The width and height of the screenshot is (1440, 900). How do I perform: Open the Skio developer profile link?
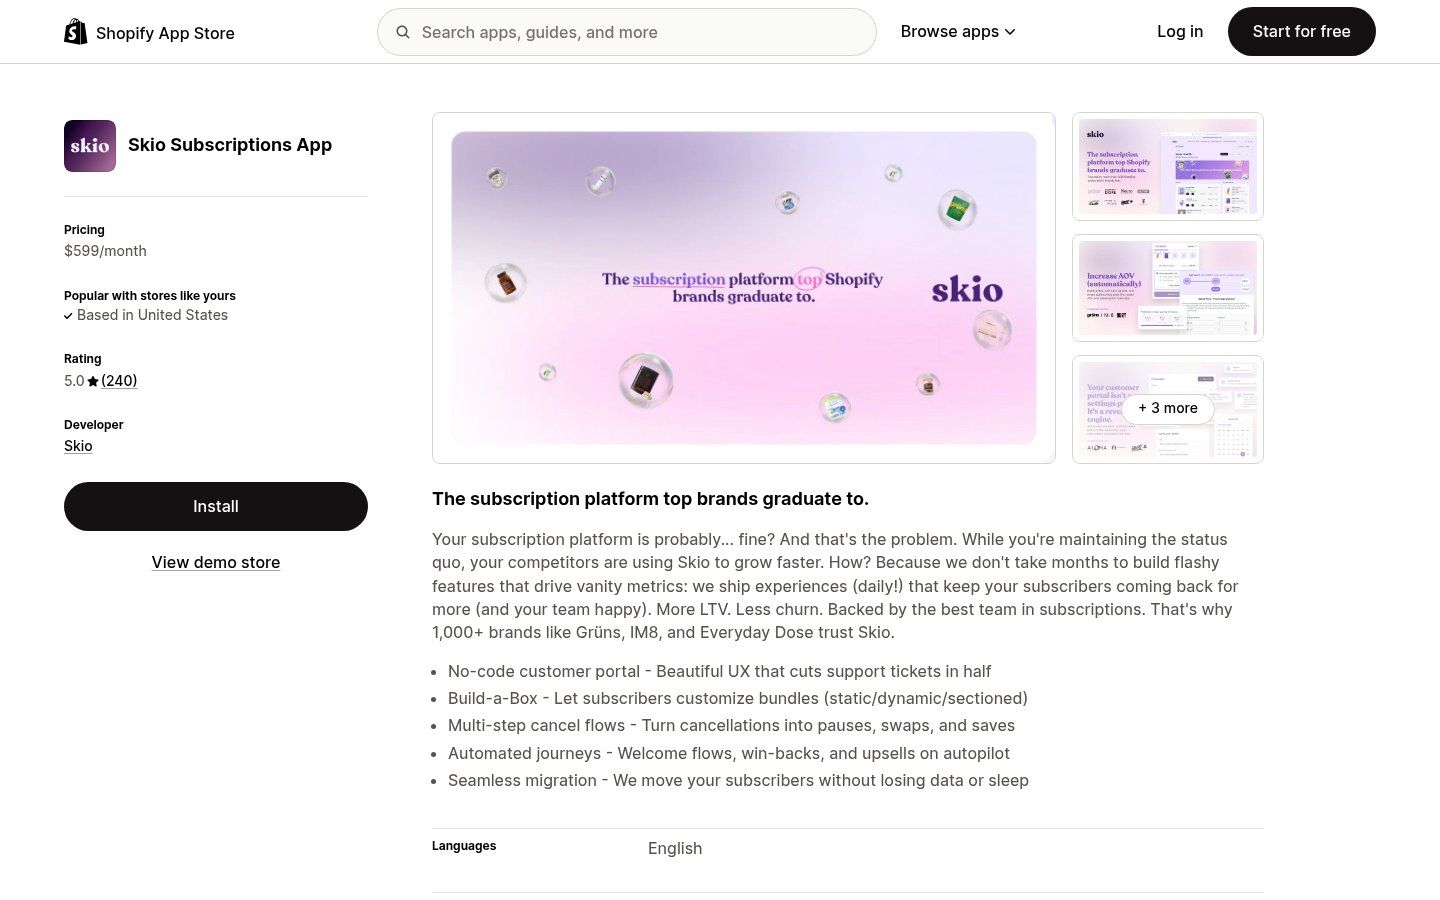[x=78, y=445]
